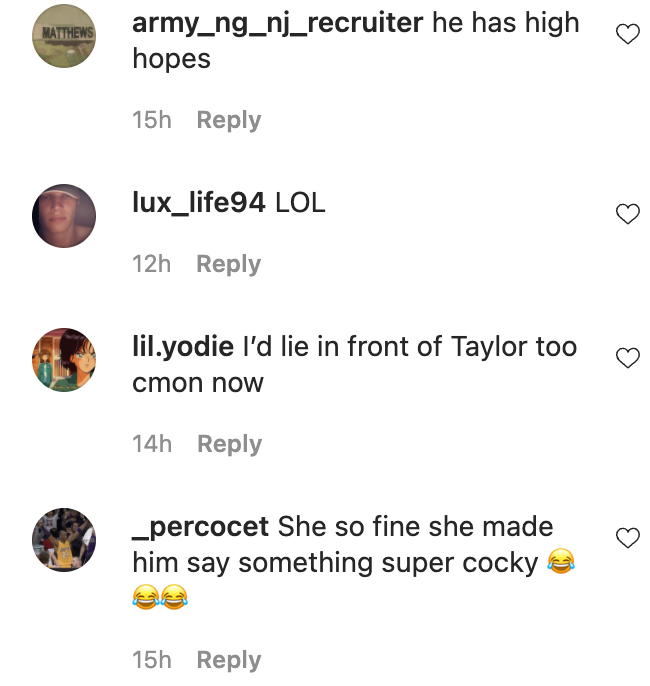Like lil.yodie's comment about Taylor
This screenshot has height=686, width=650.
(x=627, y=358)
